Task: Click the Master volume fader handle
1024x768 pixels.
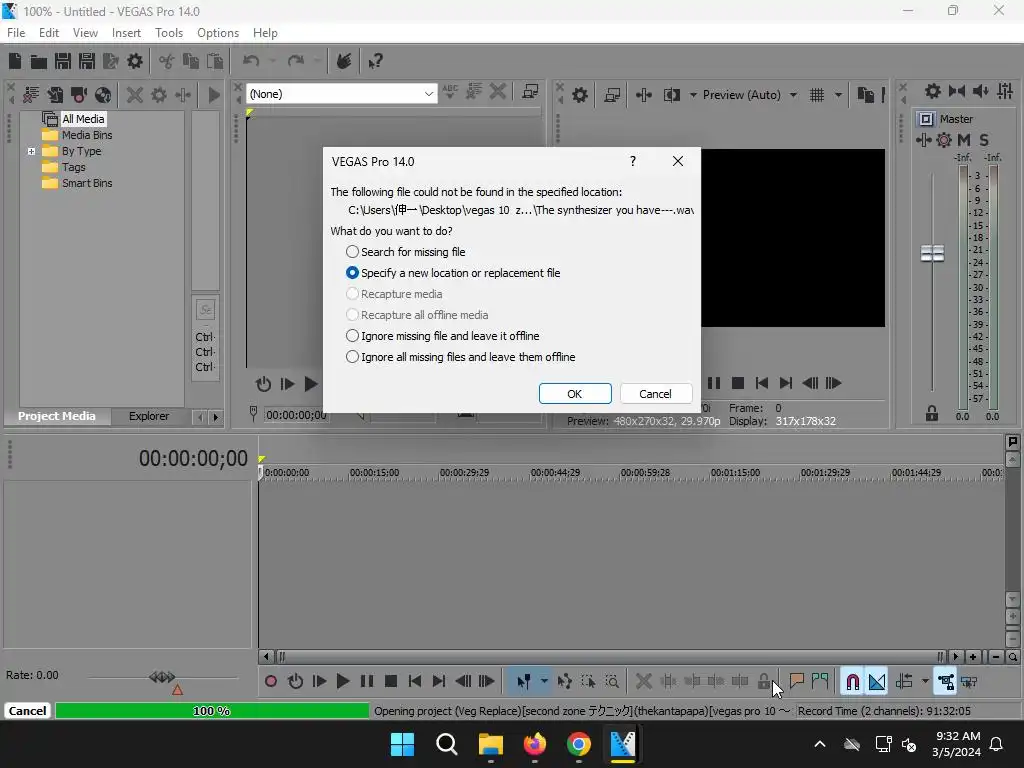Action: point(932,253)
